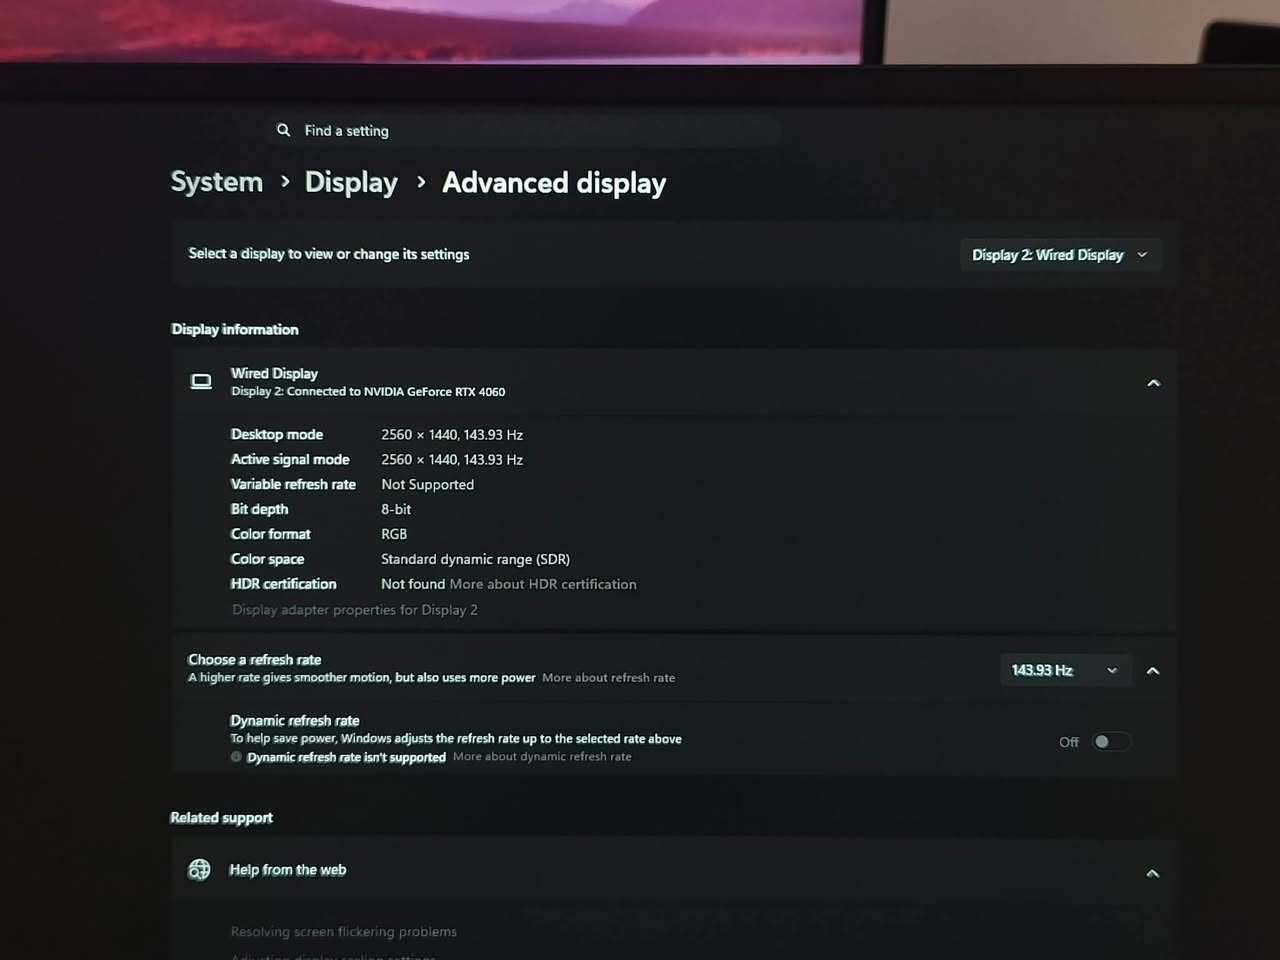
Task: Click the Find a setting search field
Action: point(523,130)
